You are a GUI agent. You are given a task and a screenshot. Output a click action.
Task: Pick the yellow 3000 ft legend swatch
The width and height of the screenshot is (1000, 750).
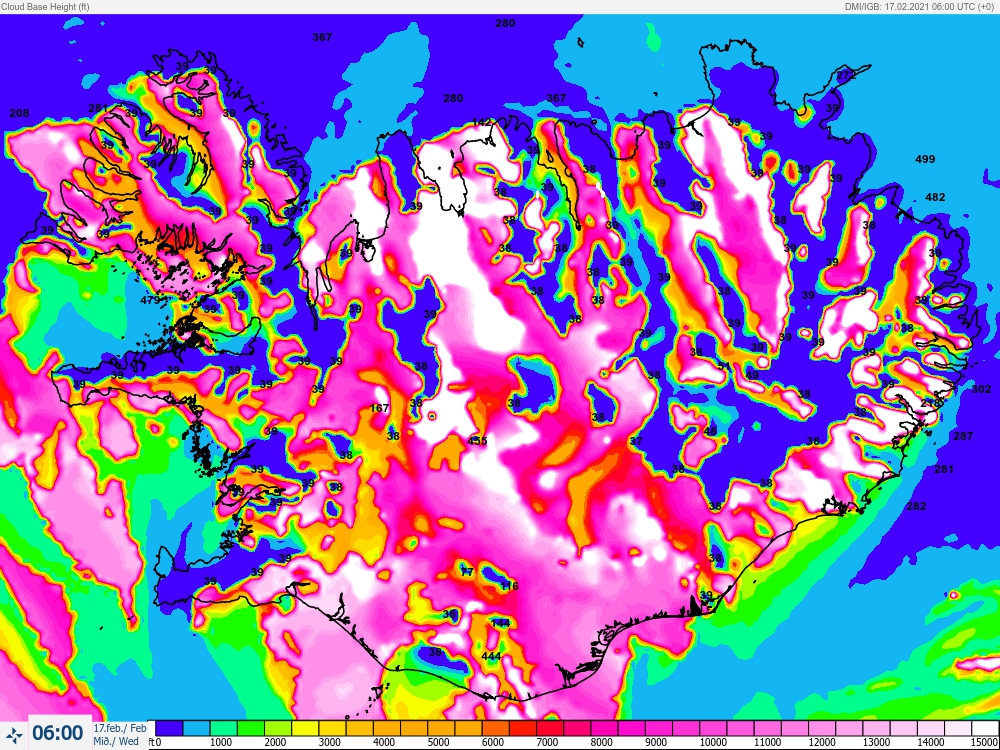(x=332, y=728)
